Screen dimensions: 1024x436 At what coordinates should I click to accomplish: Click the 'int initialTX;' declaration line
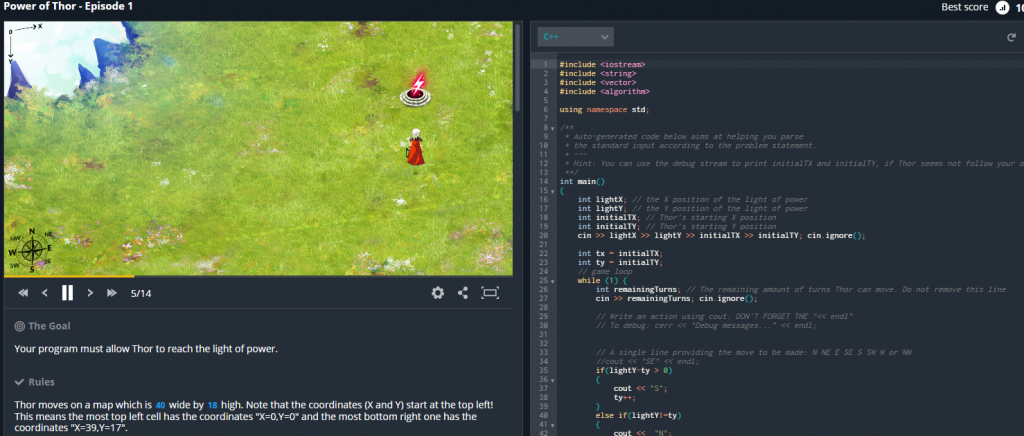click(x=677, y=217)
